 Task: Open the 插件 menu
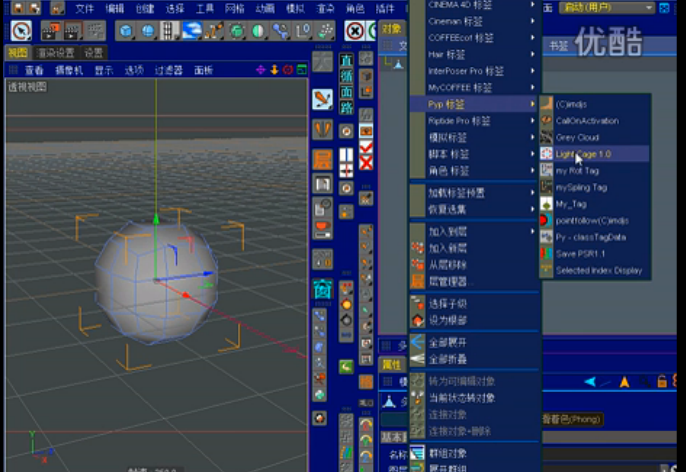point(385,8)
